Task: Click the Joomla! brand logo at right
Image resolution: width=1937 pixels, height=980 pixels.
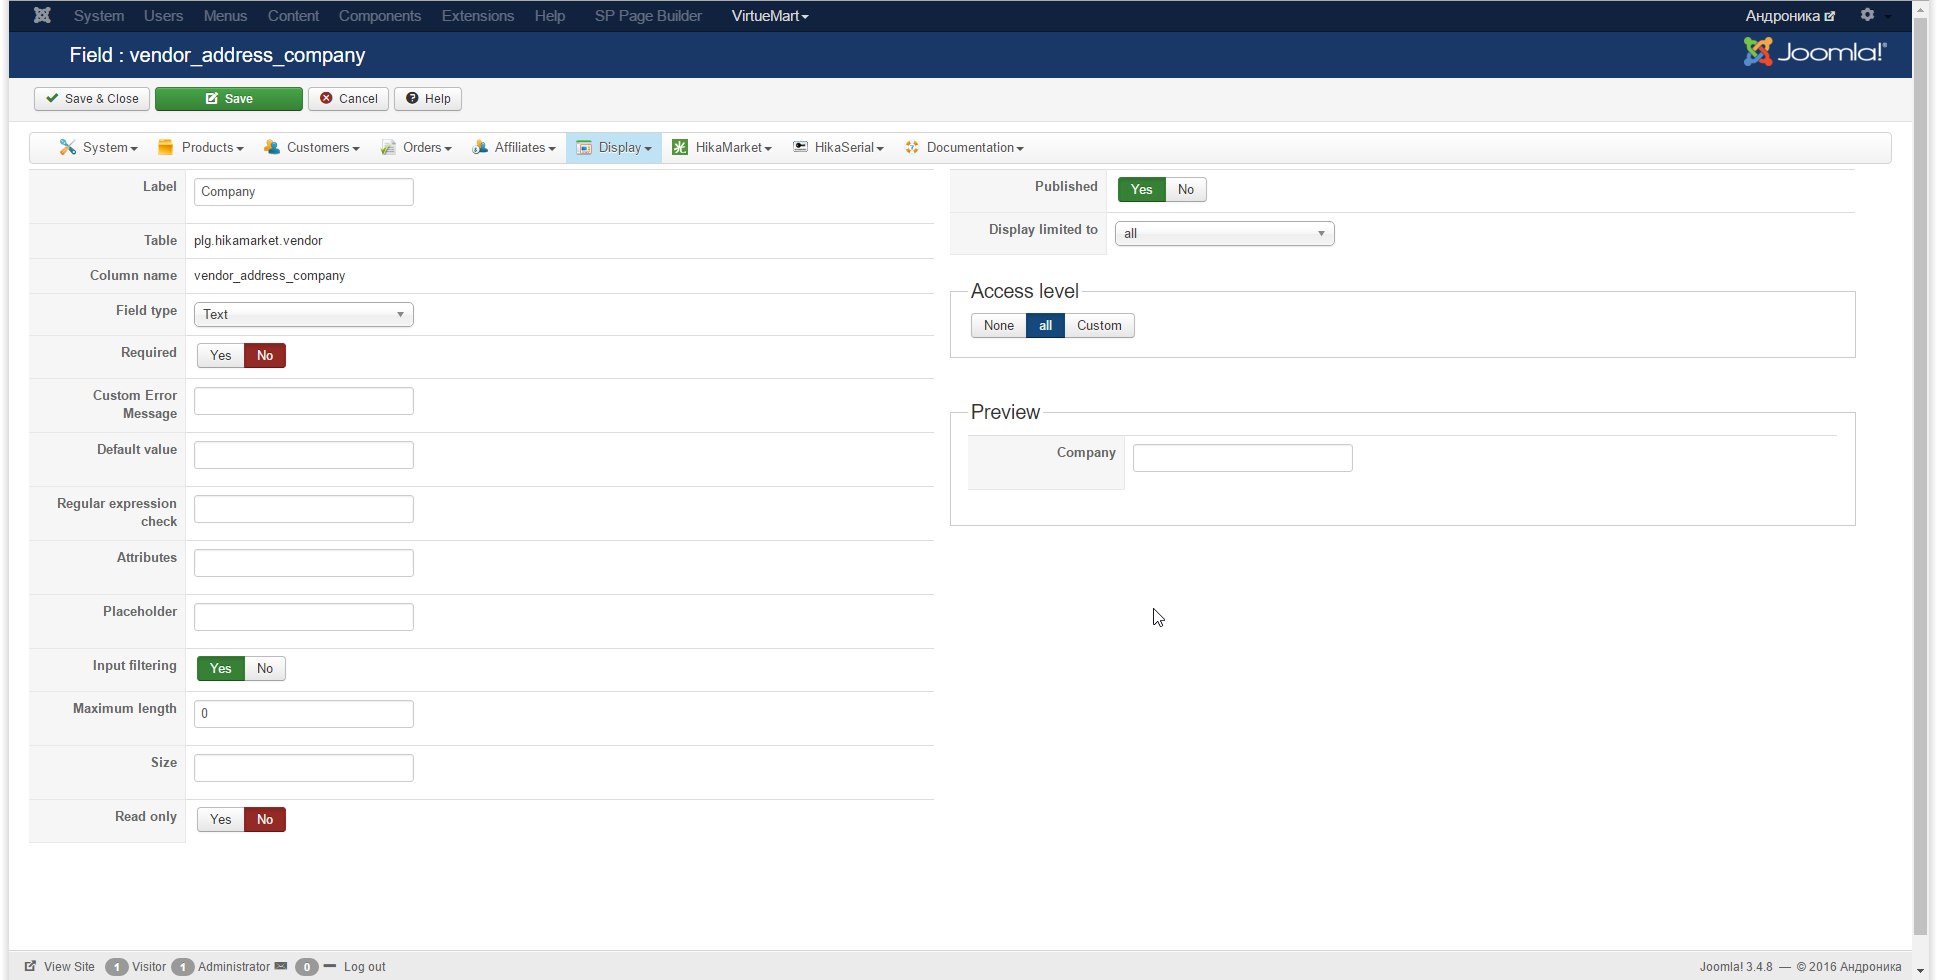Action: coord(1815,52)
